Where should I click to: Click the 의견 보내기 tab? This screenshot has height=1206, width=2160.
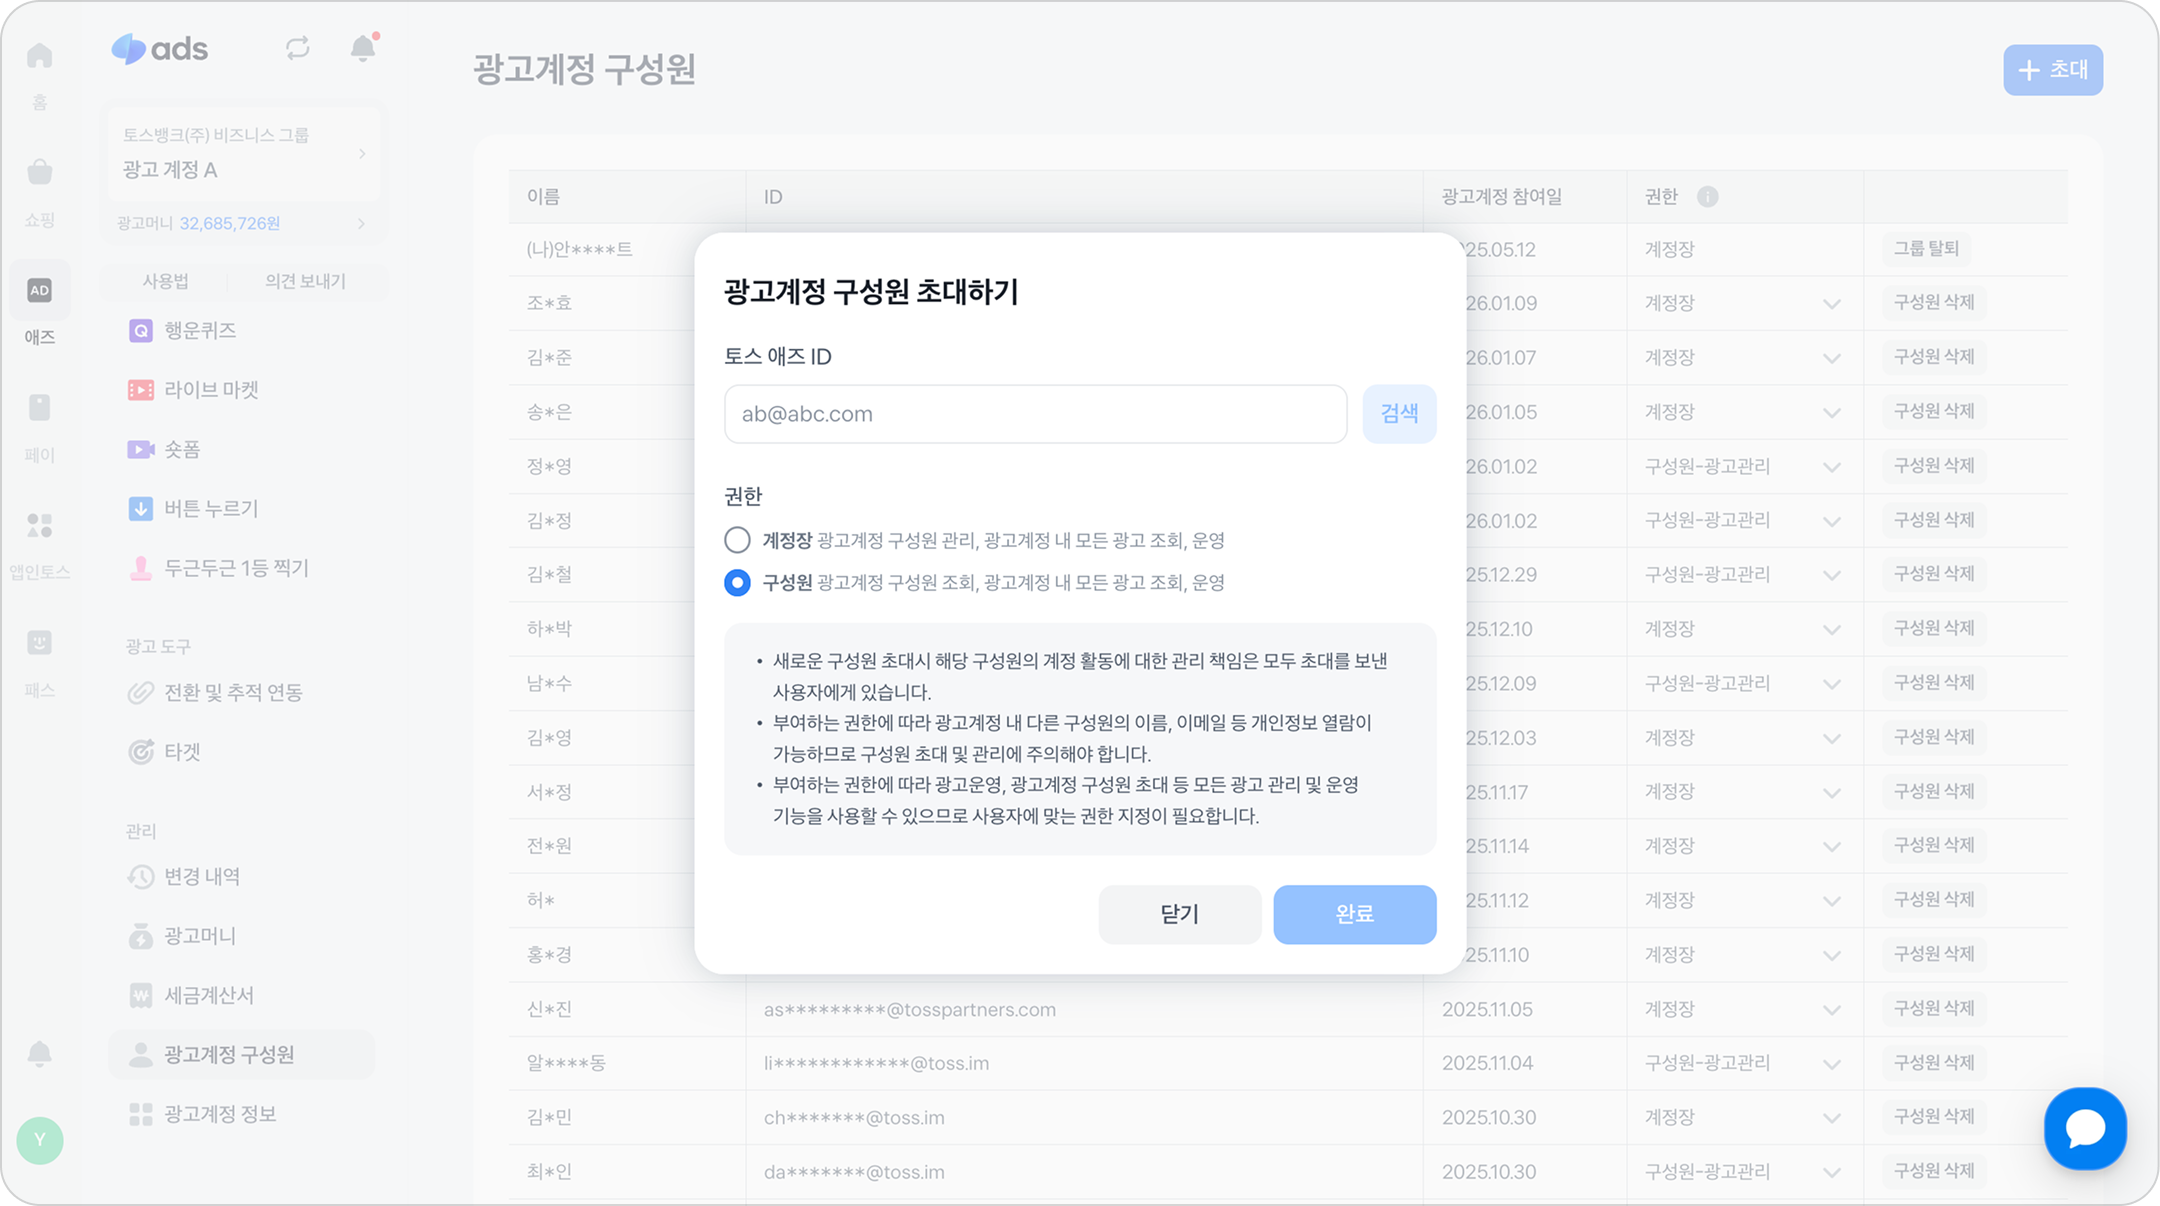click(305, 281)
